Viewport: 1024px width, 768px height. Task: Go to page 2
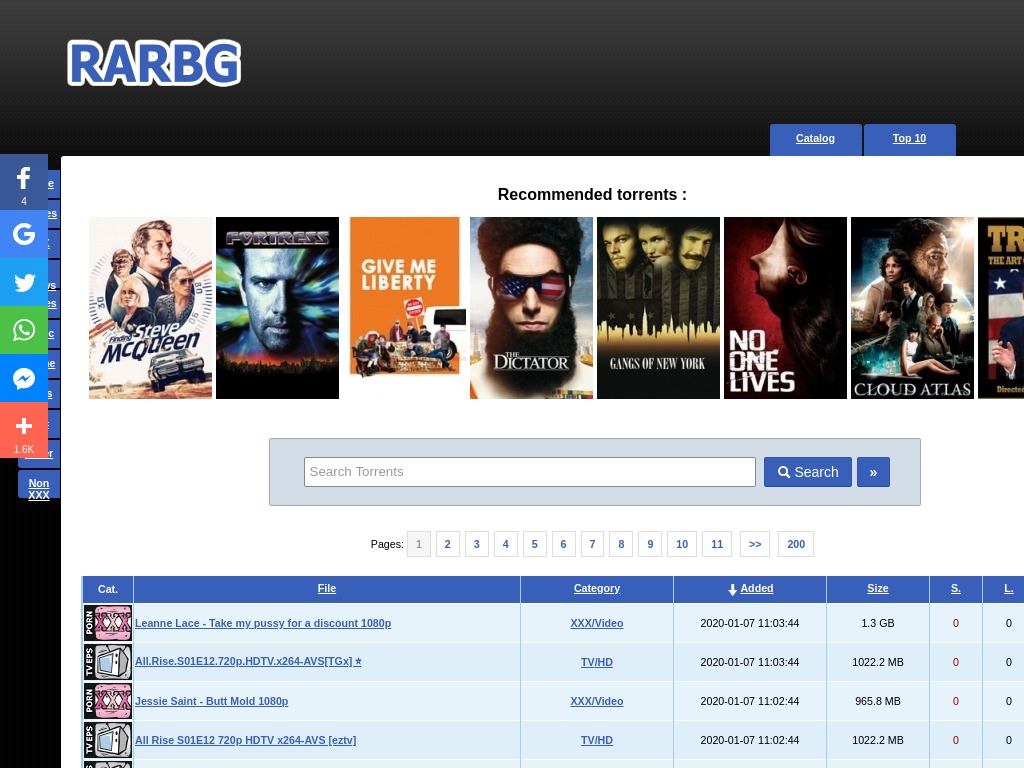tap(447, 544)
